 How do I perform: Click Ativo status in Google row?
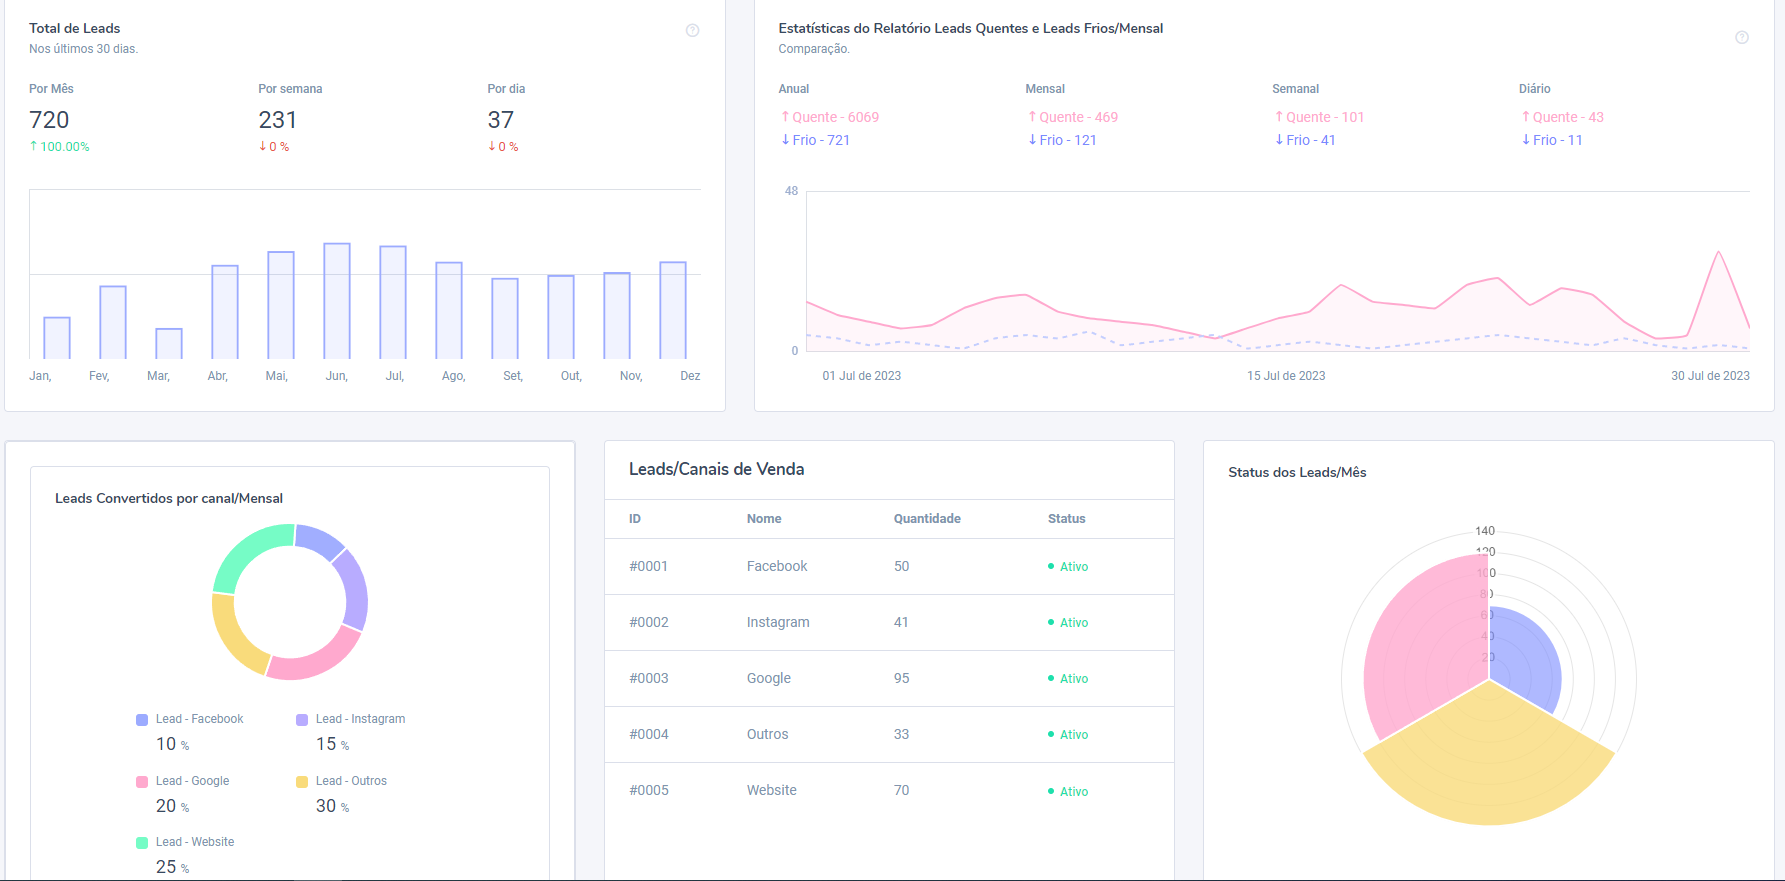1073,679
